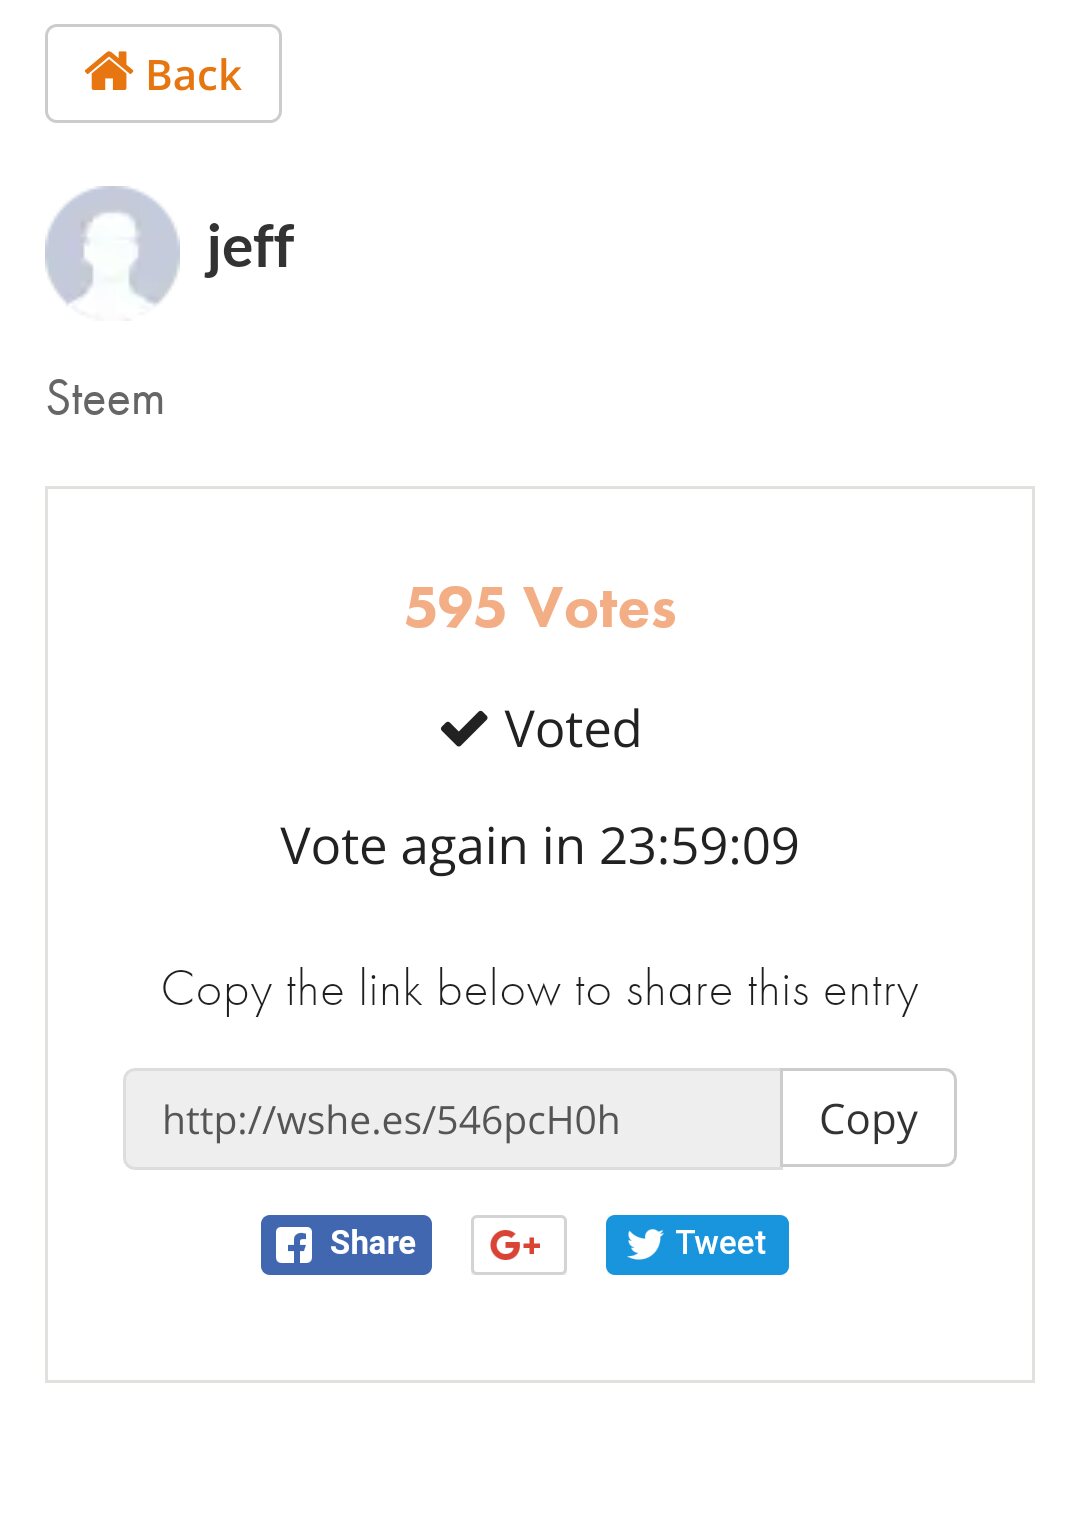Open jeff's profile avatar
Screen dimensions: 1078x1515
point(112,253)
